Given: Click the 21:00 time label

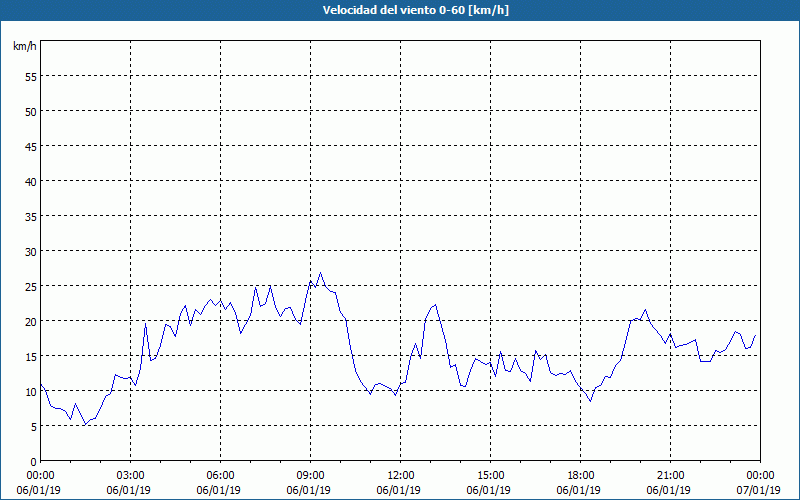Looking at the screenshot, I should click(x=670, y=476).
